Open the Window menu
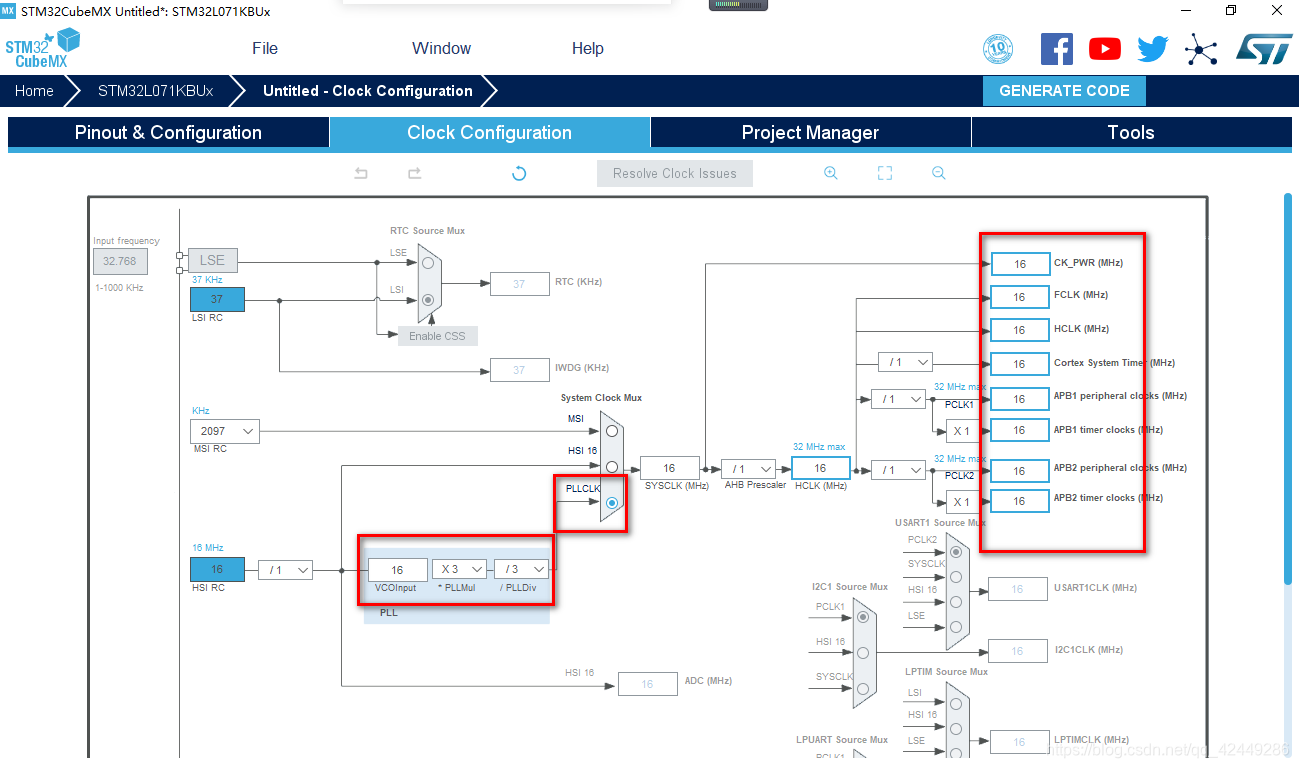This screenshot has height=768, width=1299. (x=441, y=48)
